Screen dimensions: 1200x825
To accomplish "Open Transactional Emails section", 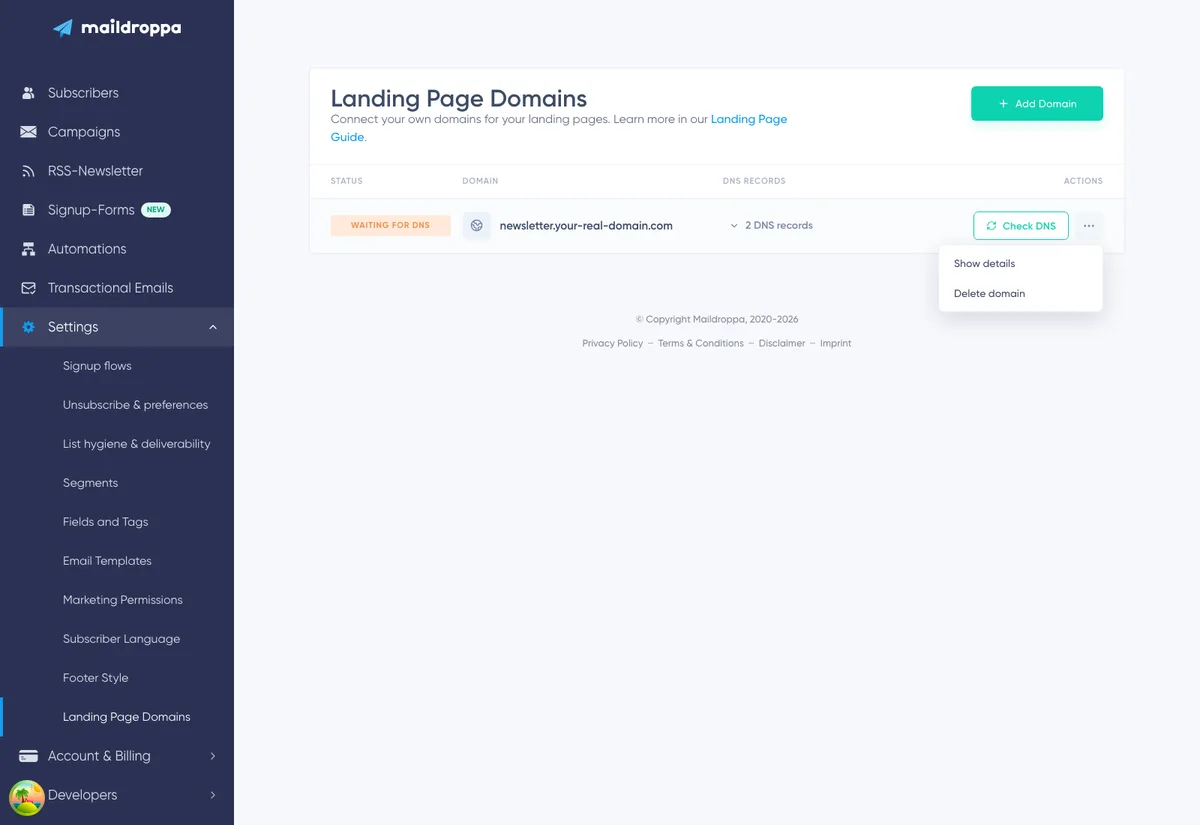I will [x=117, y=288].
